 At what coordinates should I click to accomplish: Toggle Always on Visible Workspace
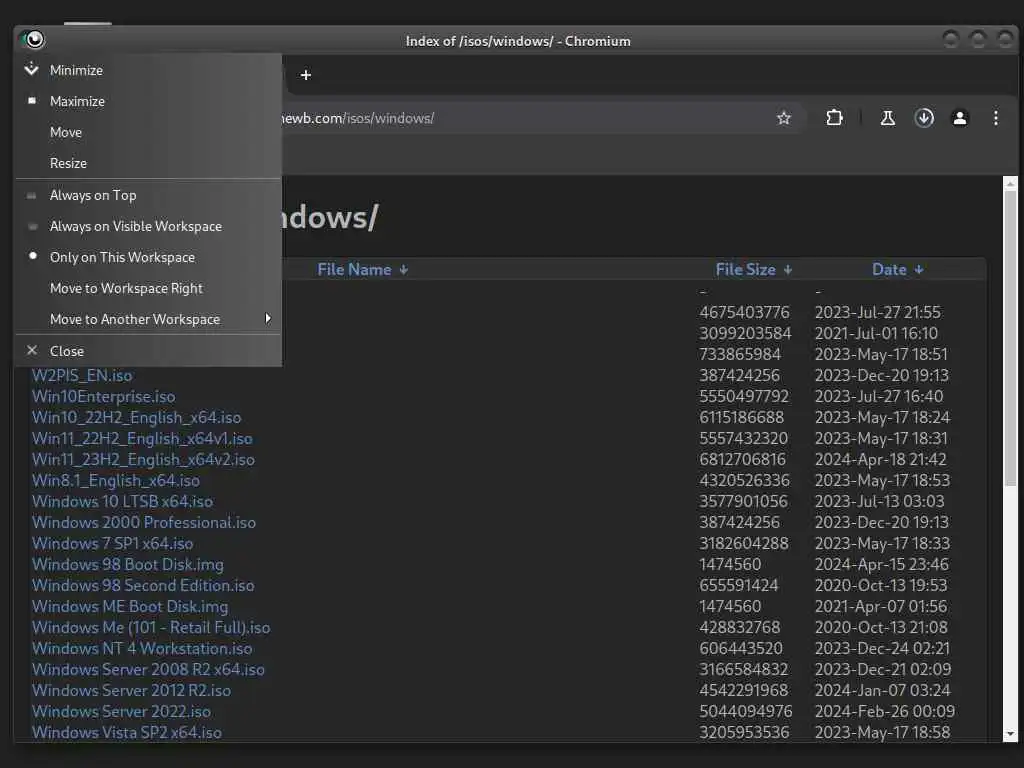[x=148, y=226]
